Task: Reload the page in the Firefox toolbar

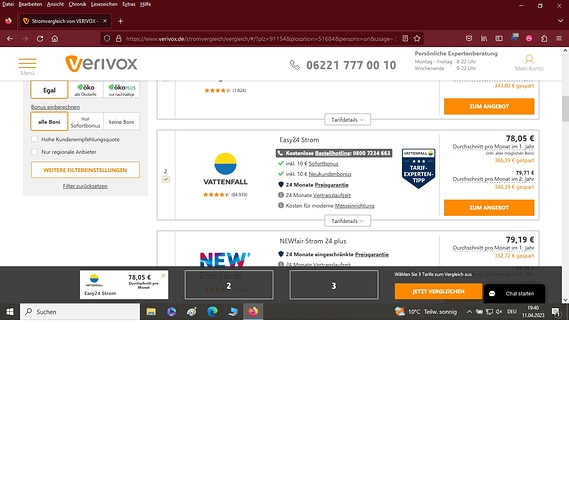Action: click(40, 38)
